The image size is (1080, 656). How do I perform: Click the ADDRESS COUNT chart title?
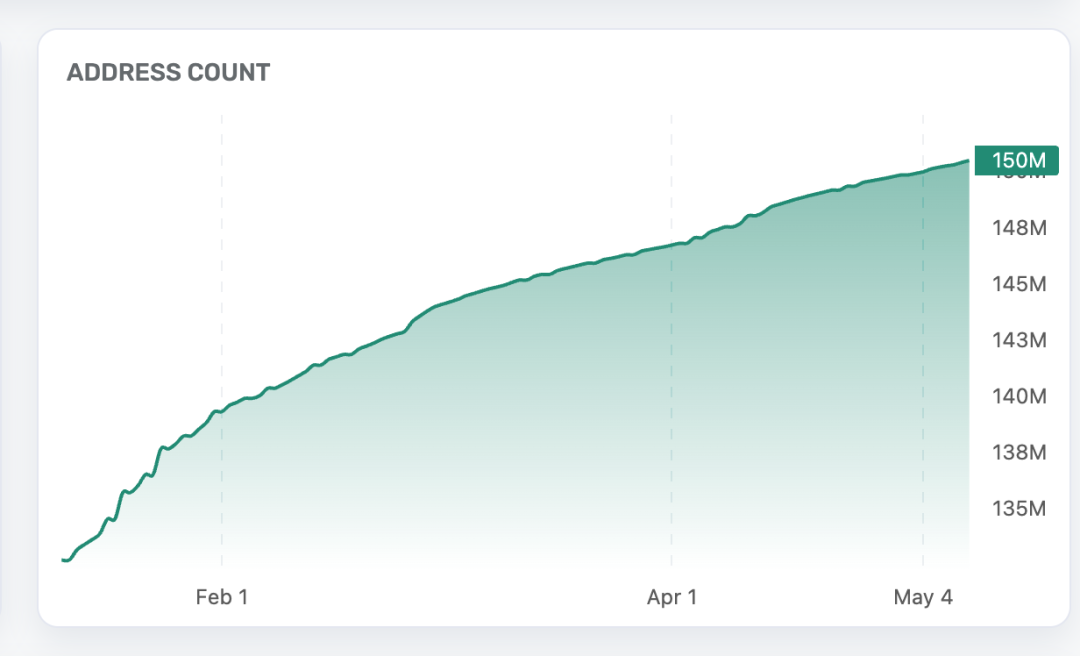point(168,73)
